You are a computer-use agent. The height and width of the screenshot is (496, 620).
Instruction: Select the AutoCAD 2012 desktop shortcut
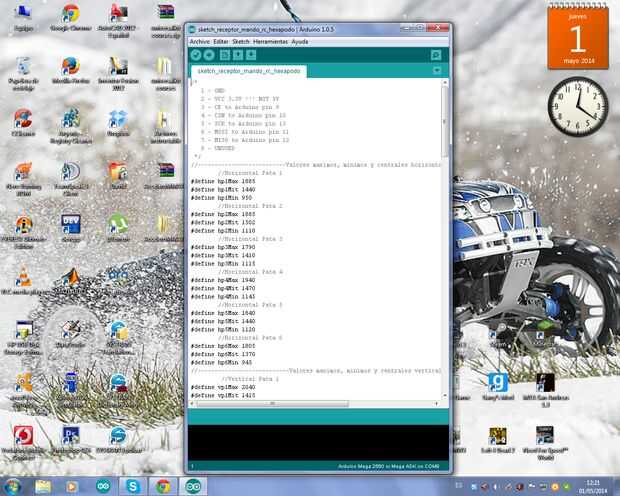coord(118,21)
